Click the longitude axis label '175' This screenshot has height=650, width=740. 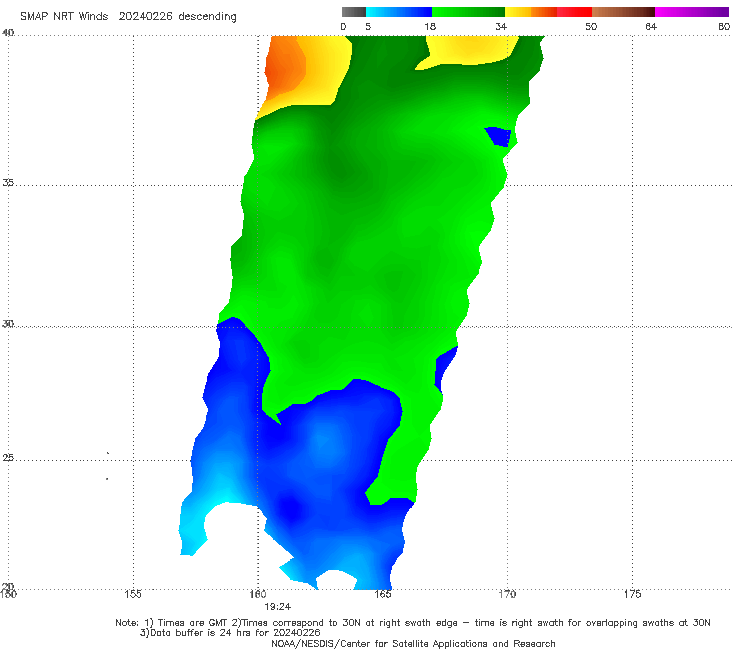(x=632, y=594)
